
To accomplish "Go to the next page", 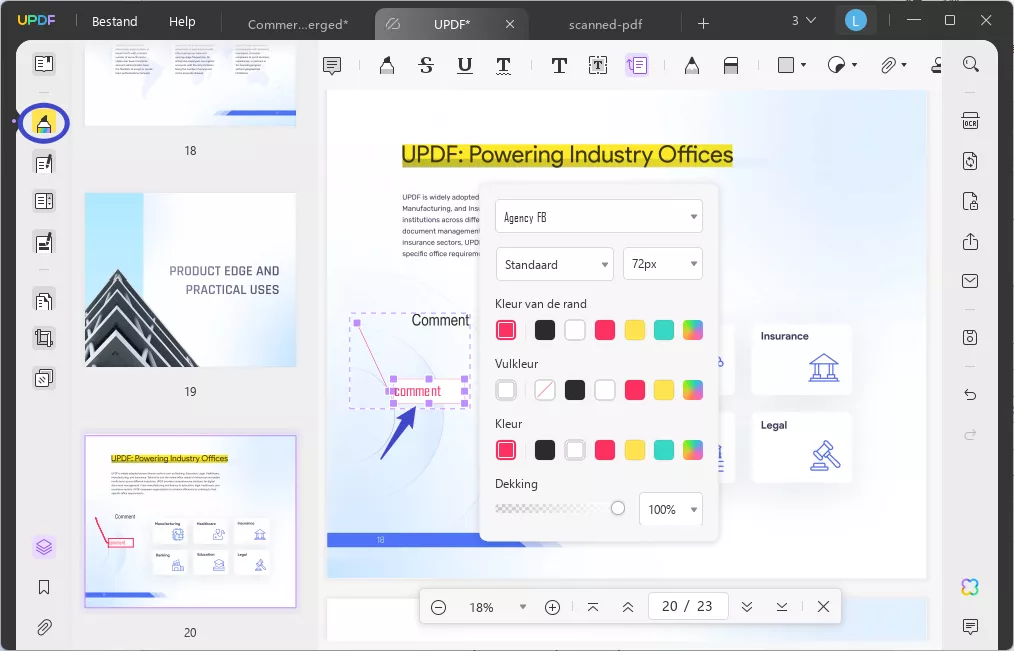I will pos(747,607).
